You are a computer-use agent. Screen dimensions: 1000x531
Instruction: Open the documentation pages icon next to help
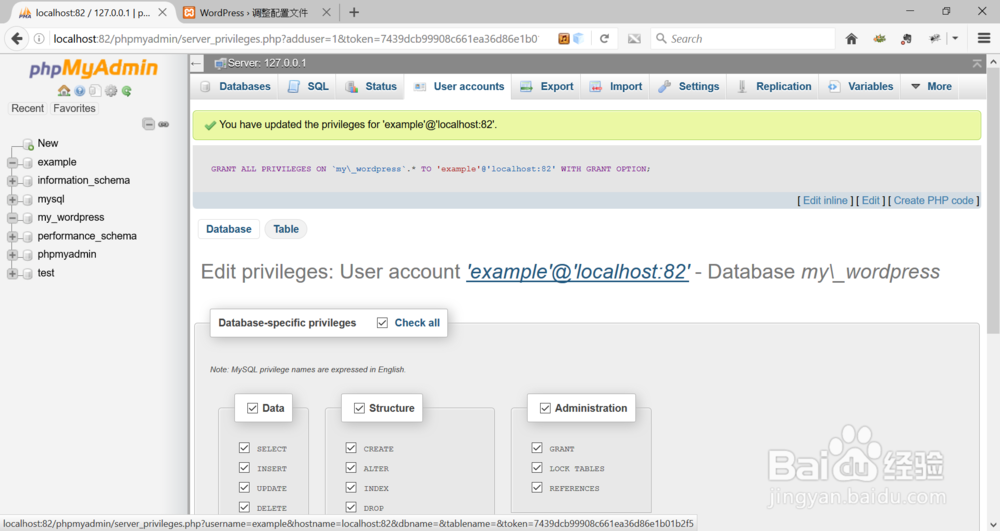tap(95, 91)
